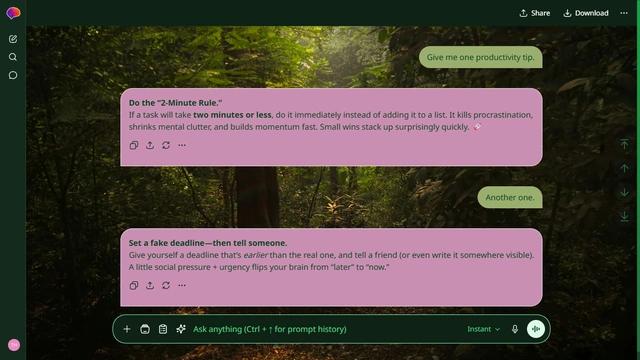The image size is (640, 360).
Task: Click the "Another one." user message
Action: [510, 198]
